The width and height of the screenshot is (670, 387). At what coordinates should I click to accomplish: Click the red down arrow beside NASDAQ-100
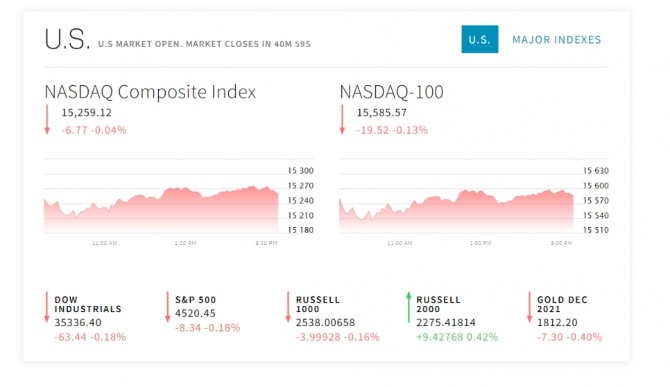(342, 120)
